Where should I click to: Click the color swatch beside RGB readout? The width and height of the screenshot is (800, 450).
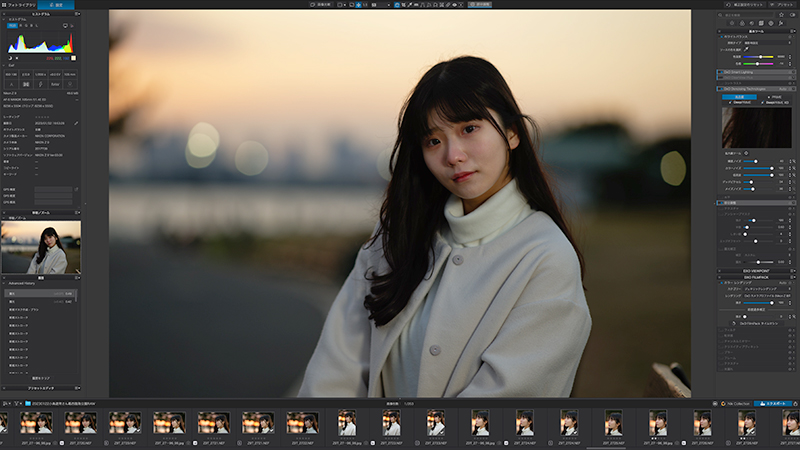click(x=73, y=58)
